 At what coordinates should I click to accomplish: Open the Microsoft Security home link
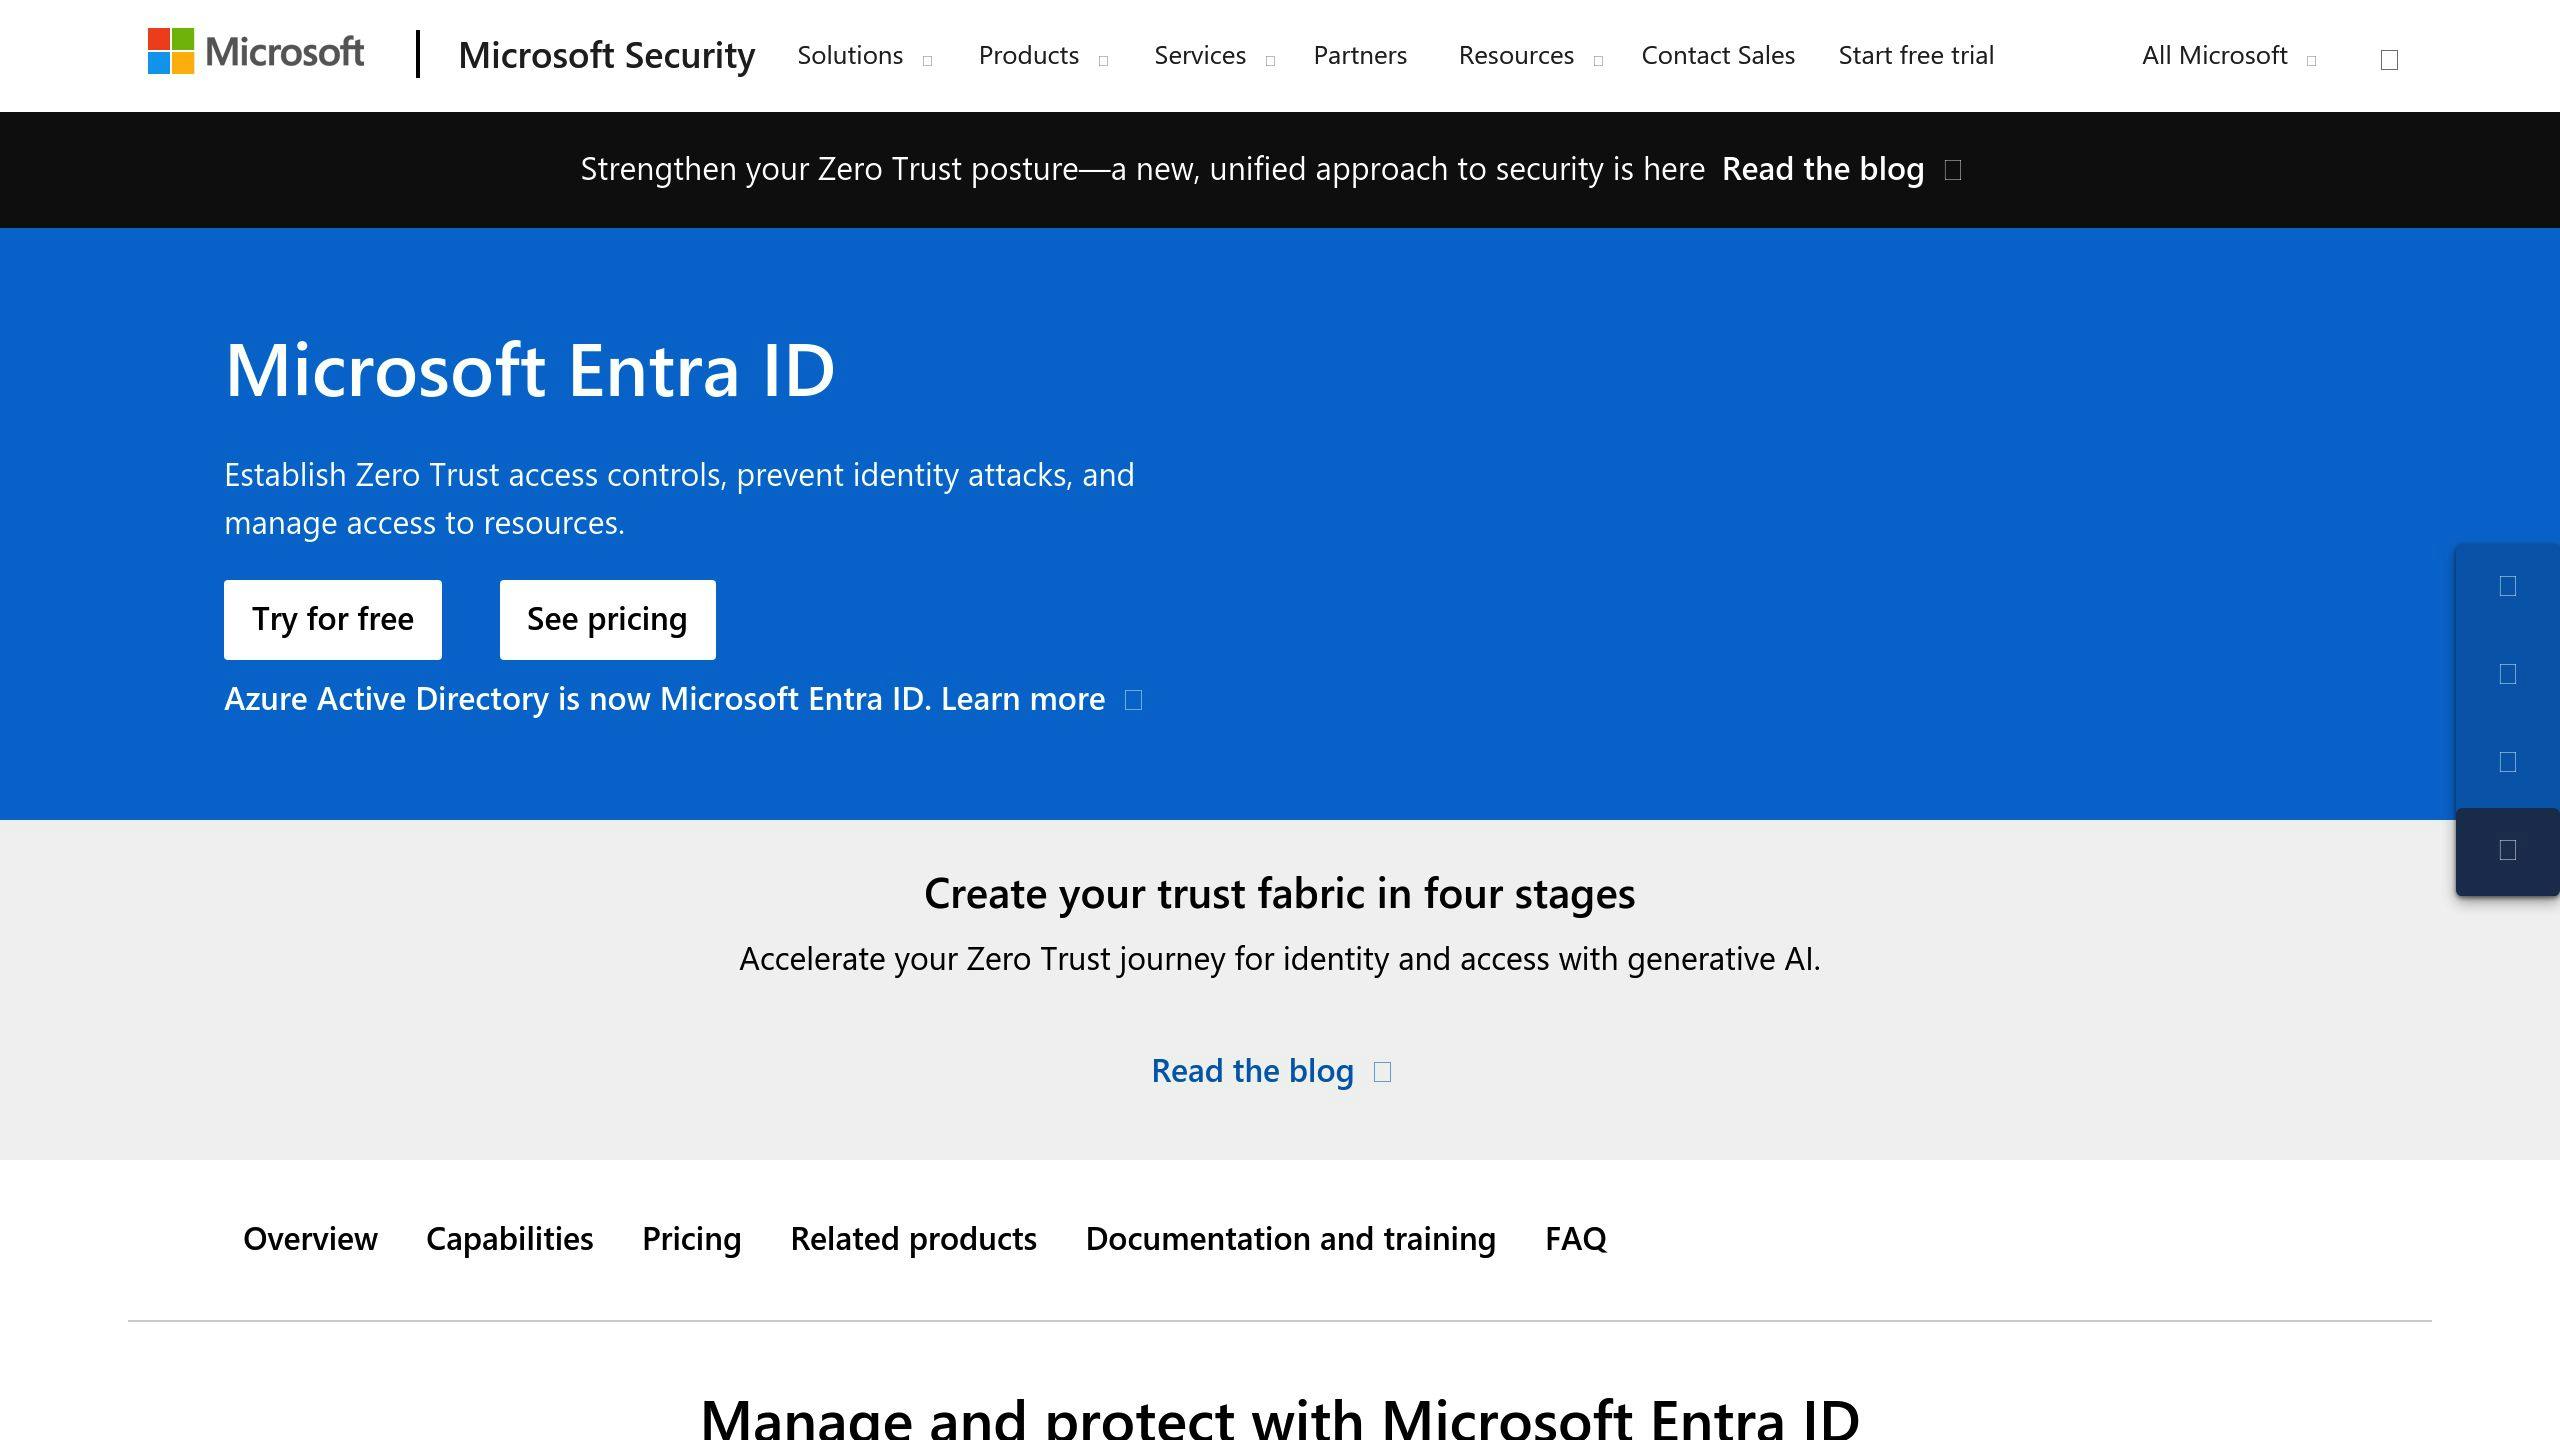pos(606,55)
